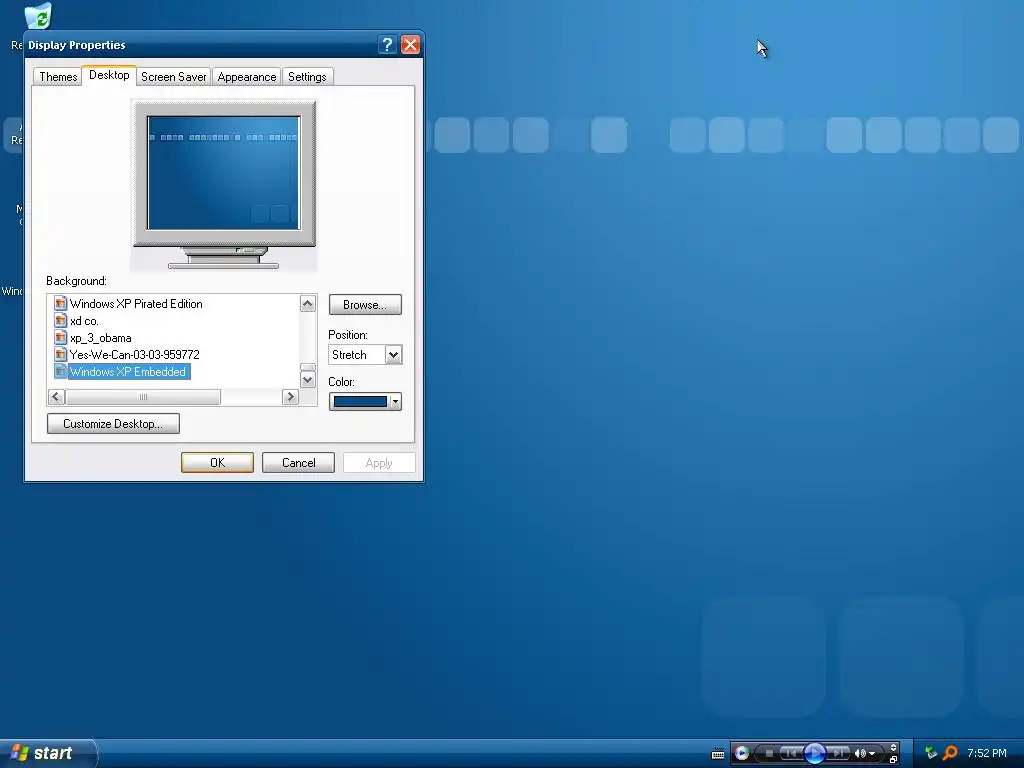The height and width of the screenshot is (768, 1024).
Task: Click the background list scroll right arrow
Action: point(290,396)
